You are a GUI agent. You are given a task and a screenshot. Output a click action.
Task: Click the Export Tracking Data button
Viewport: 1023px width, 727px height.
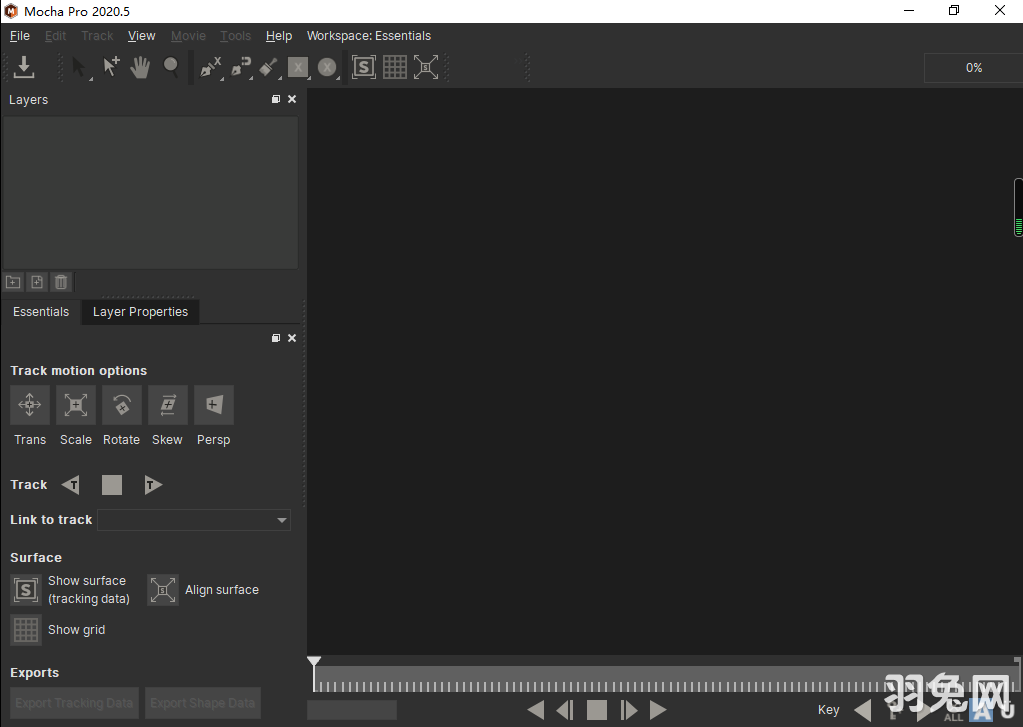(x=73, y=703)
